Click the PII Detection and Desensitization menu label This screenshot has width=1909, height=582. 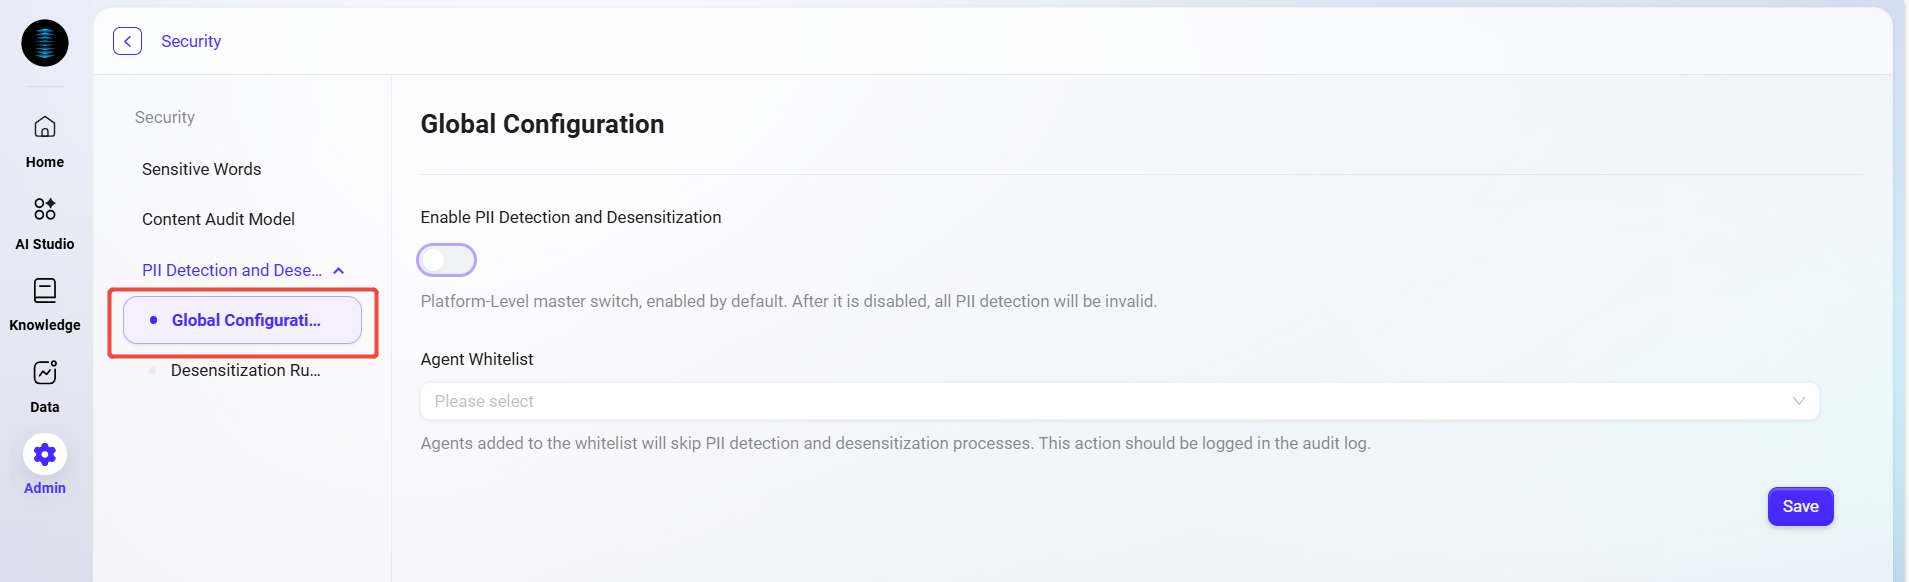pyautogui.click(x=231, y=270)
